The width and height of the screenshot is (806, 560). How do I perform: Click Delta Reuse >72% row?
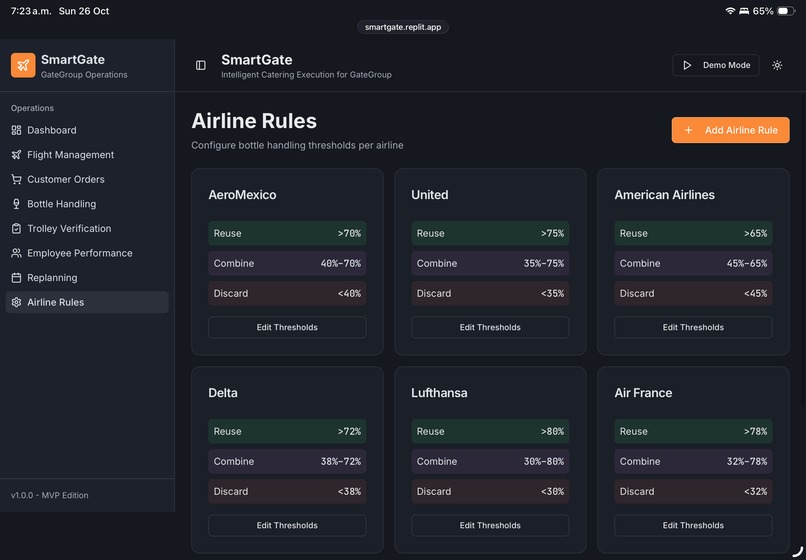pyautogui.click(x=287, y=431)
